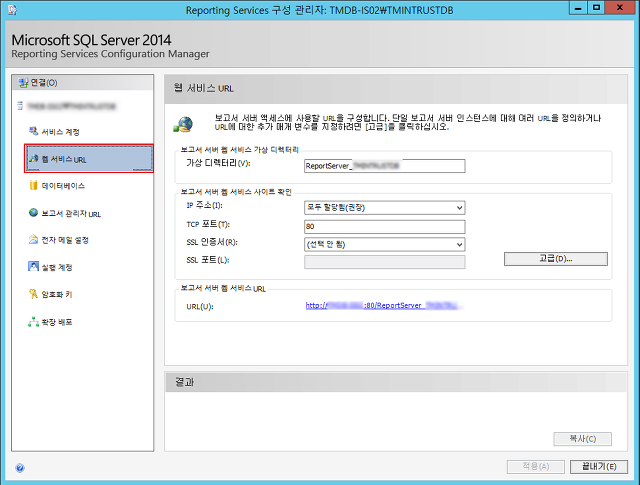Screen dimensions: 640x485
Task: Click the 실행 계정 user icon
Action: pyautogui.click(x=33, y=267)
